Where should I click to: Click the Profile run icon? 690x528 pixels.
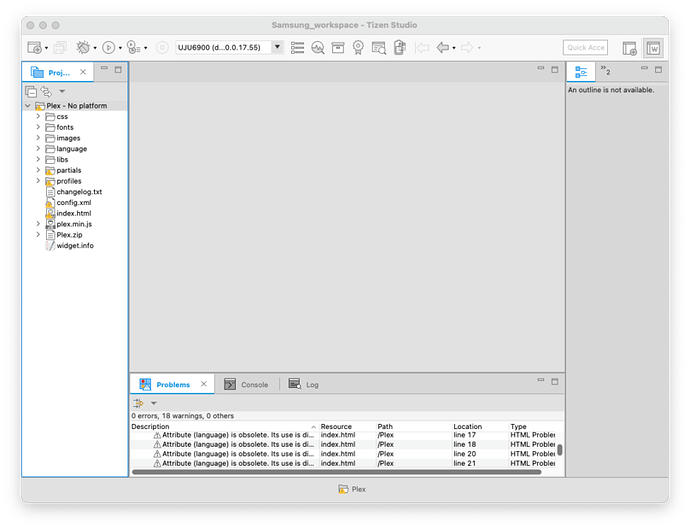[133, 47]
